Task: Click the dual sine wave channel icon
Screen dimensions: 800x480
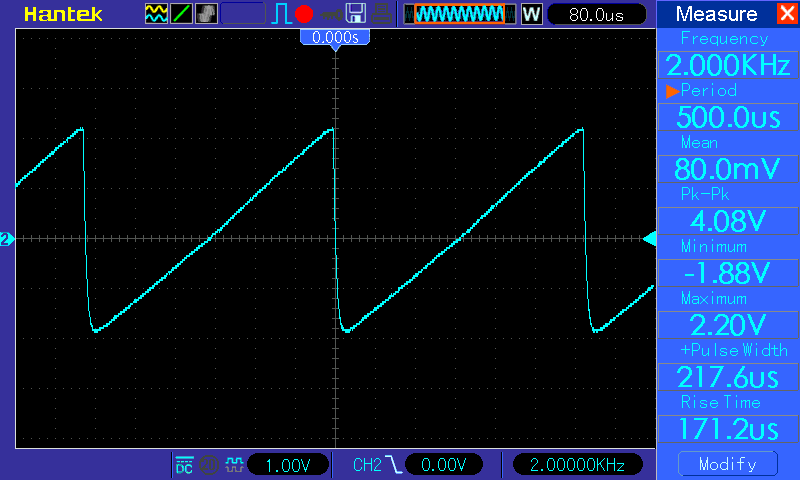Action: pos(156,14)
